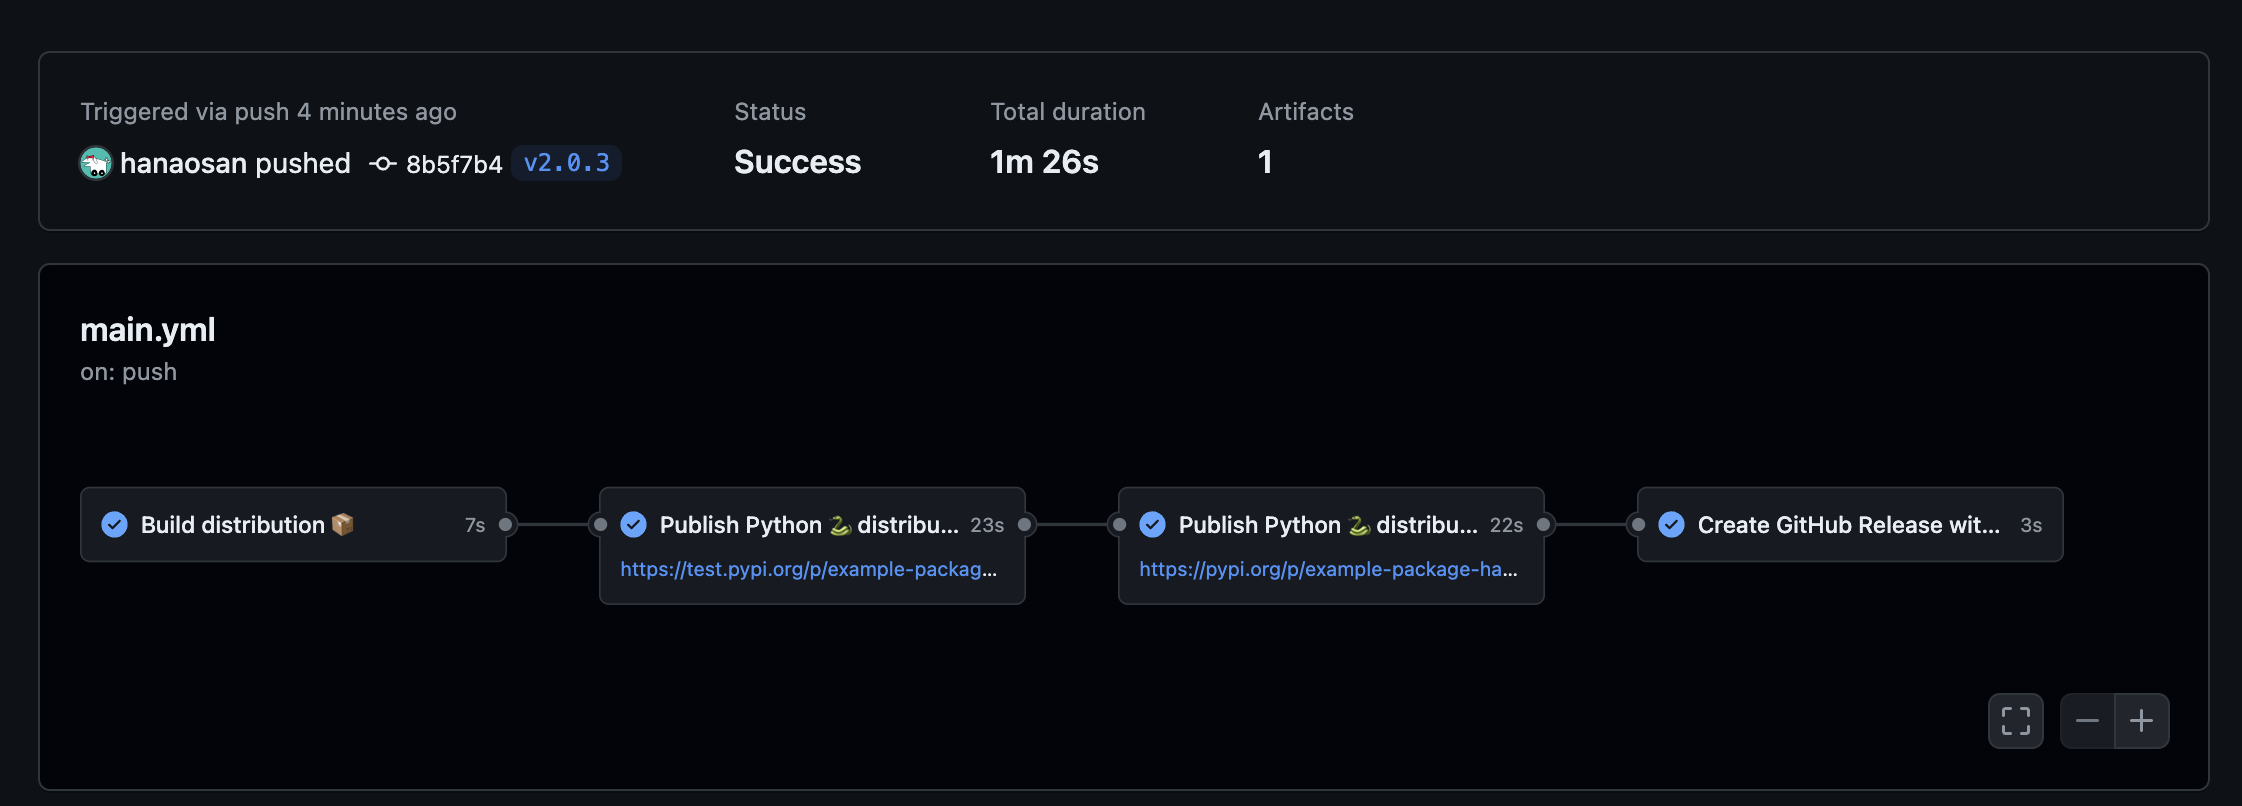Open the 22s Publish Python job

[x=1327, y=525]
